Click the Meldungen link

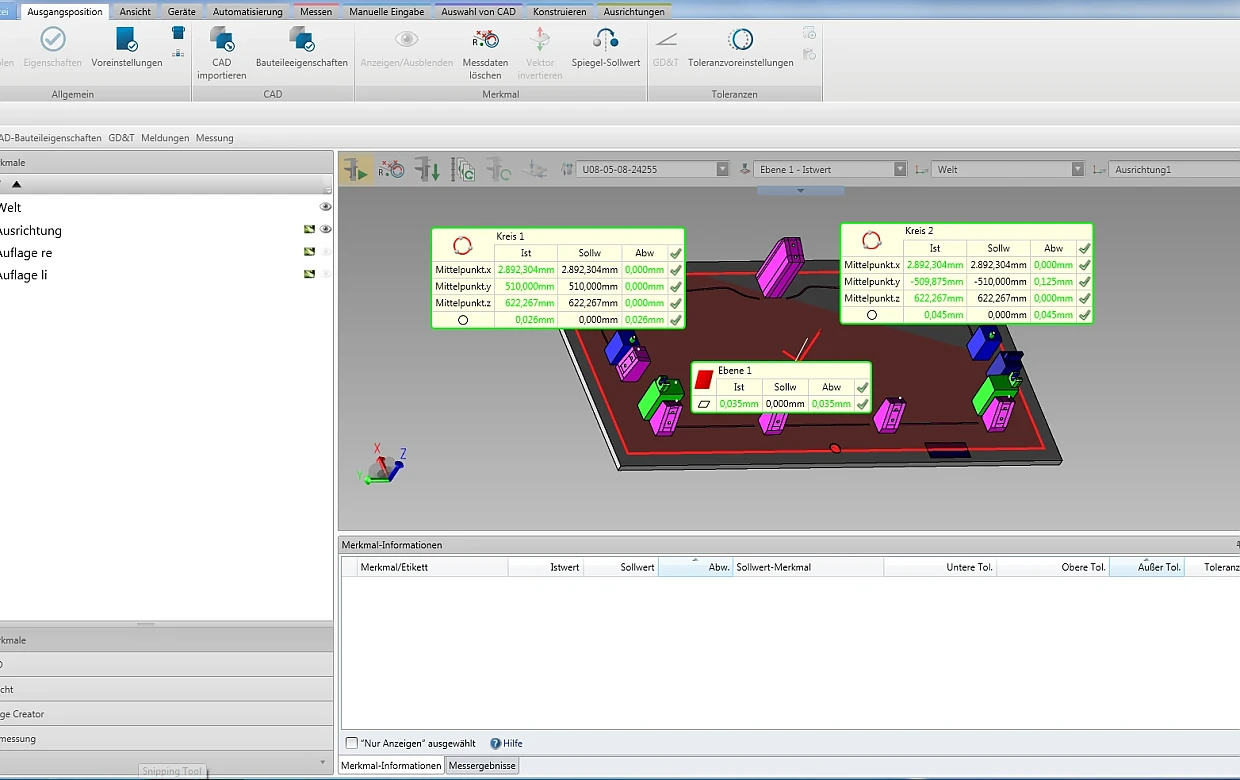point(165,138)
